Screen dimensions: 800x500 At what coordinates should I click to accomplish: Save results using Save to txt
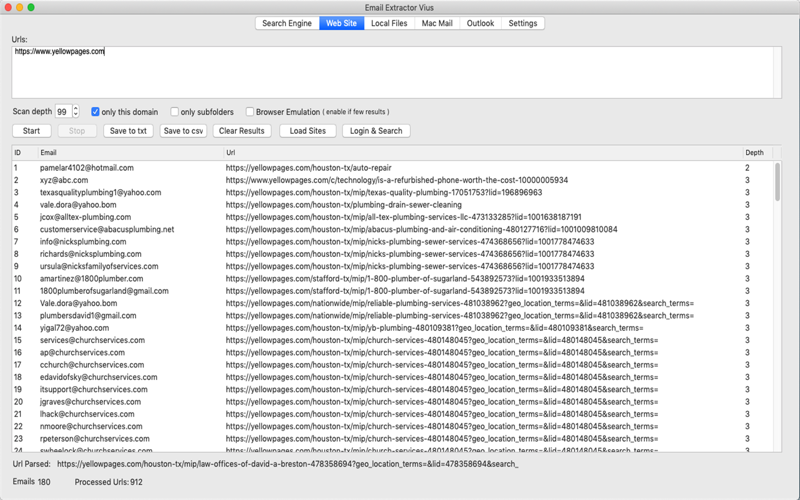point(128,131)
